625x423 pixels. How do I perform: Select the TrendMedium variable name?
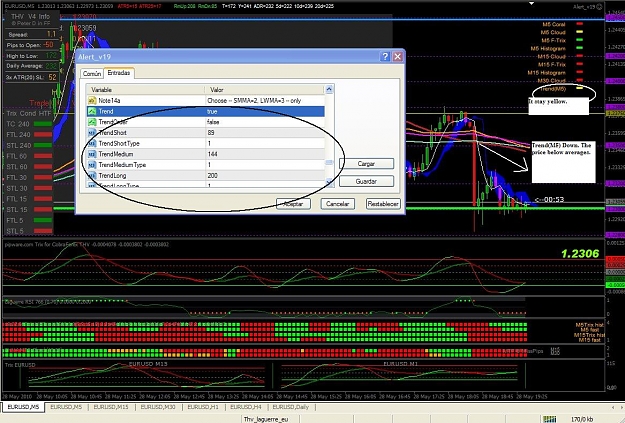[116, 154]
